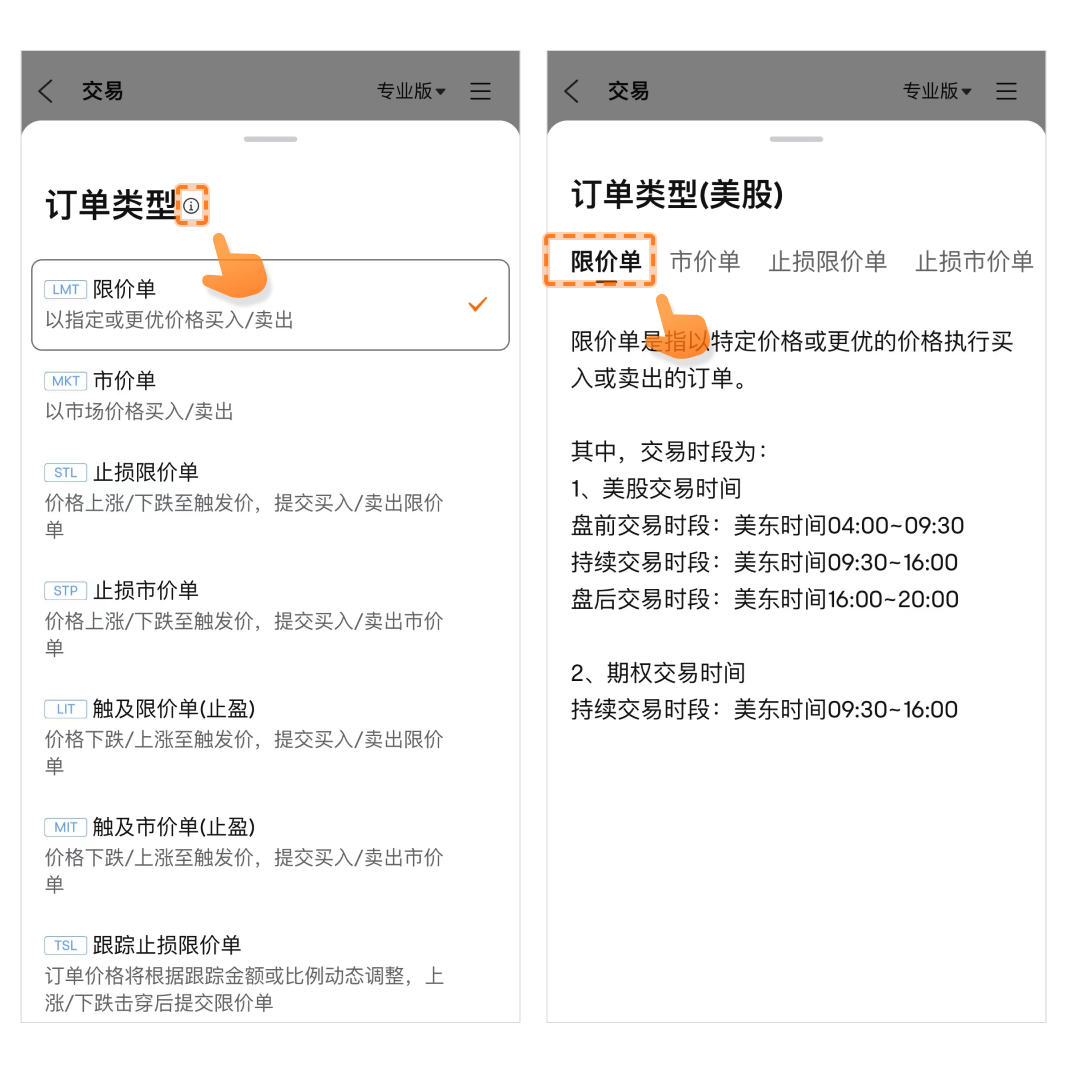The width and height of the screenshot is (1067, 1073).
Task: Open 止损市价单 tab on right screen
Action: pyautogui.click(x=974, y=261)
